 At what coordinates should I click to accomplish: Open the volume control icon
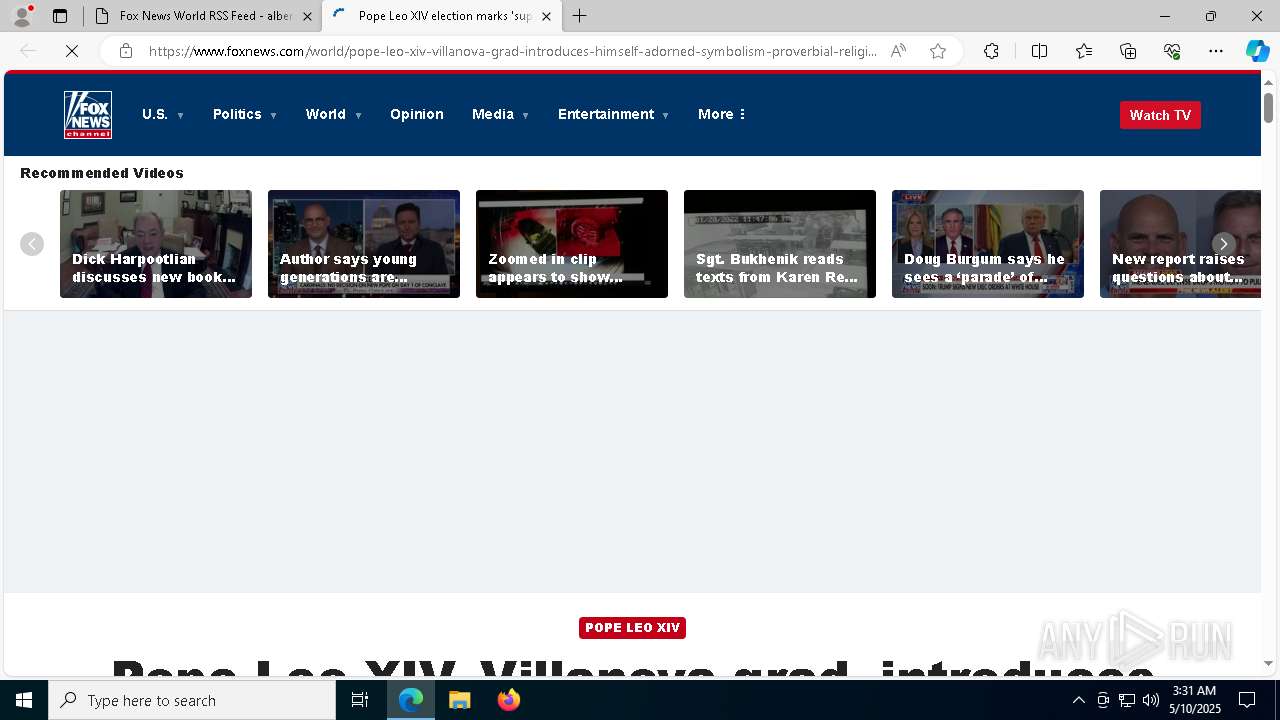pos(1151,700)
